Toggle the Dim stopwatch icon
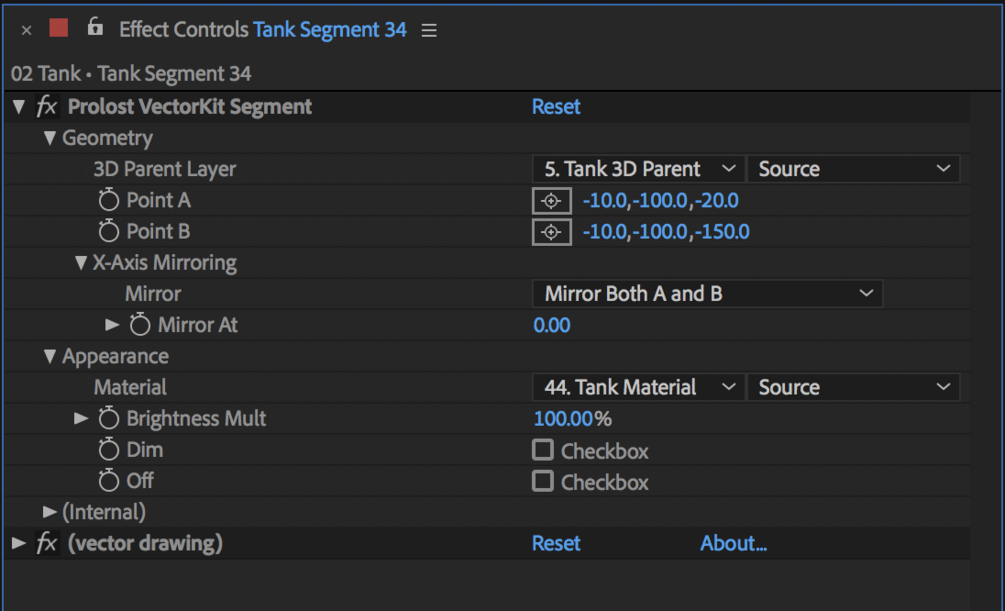The height and width of the screenshot is (611, 1005). 109,450
